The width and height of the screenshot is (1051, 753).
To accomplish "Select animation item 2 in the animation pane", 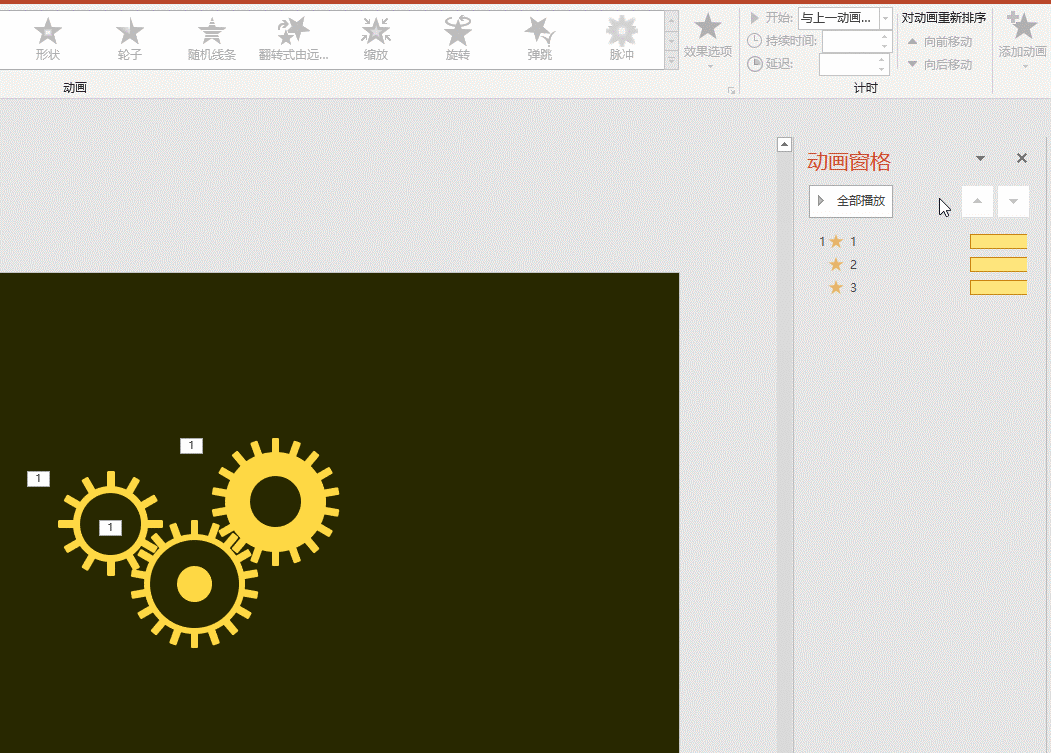I will coord(853,265).
